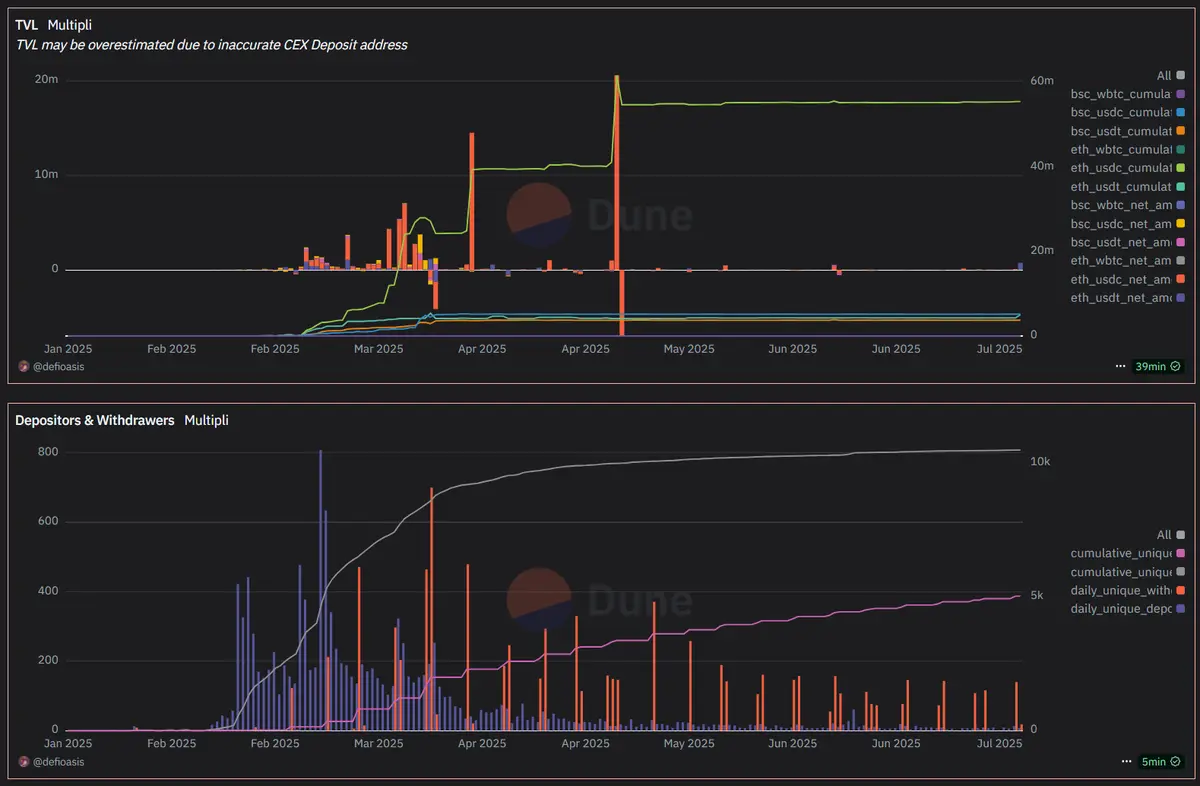This screenshot has width=1200, height=786.
Task: Click 'Jul 2025' on the depositors chart axis
Action: click(999, 744)
